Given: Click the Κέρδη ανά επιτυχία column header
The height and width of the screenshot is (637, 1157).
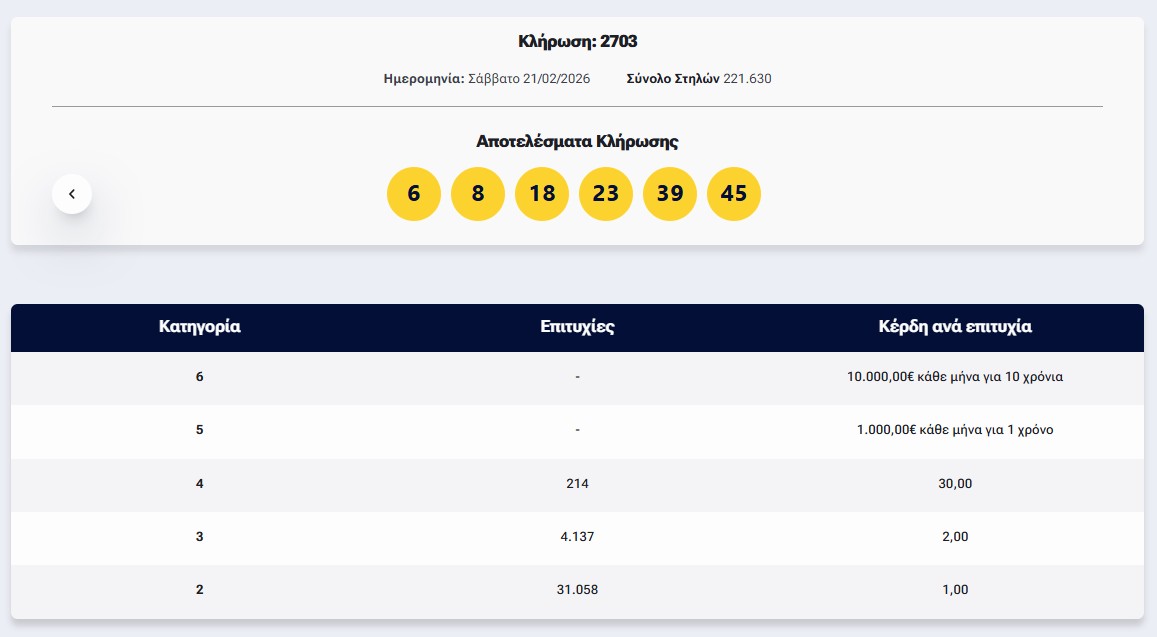Looking at the screenshot, I should click(x=954, y=327).
